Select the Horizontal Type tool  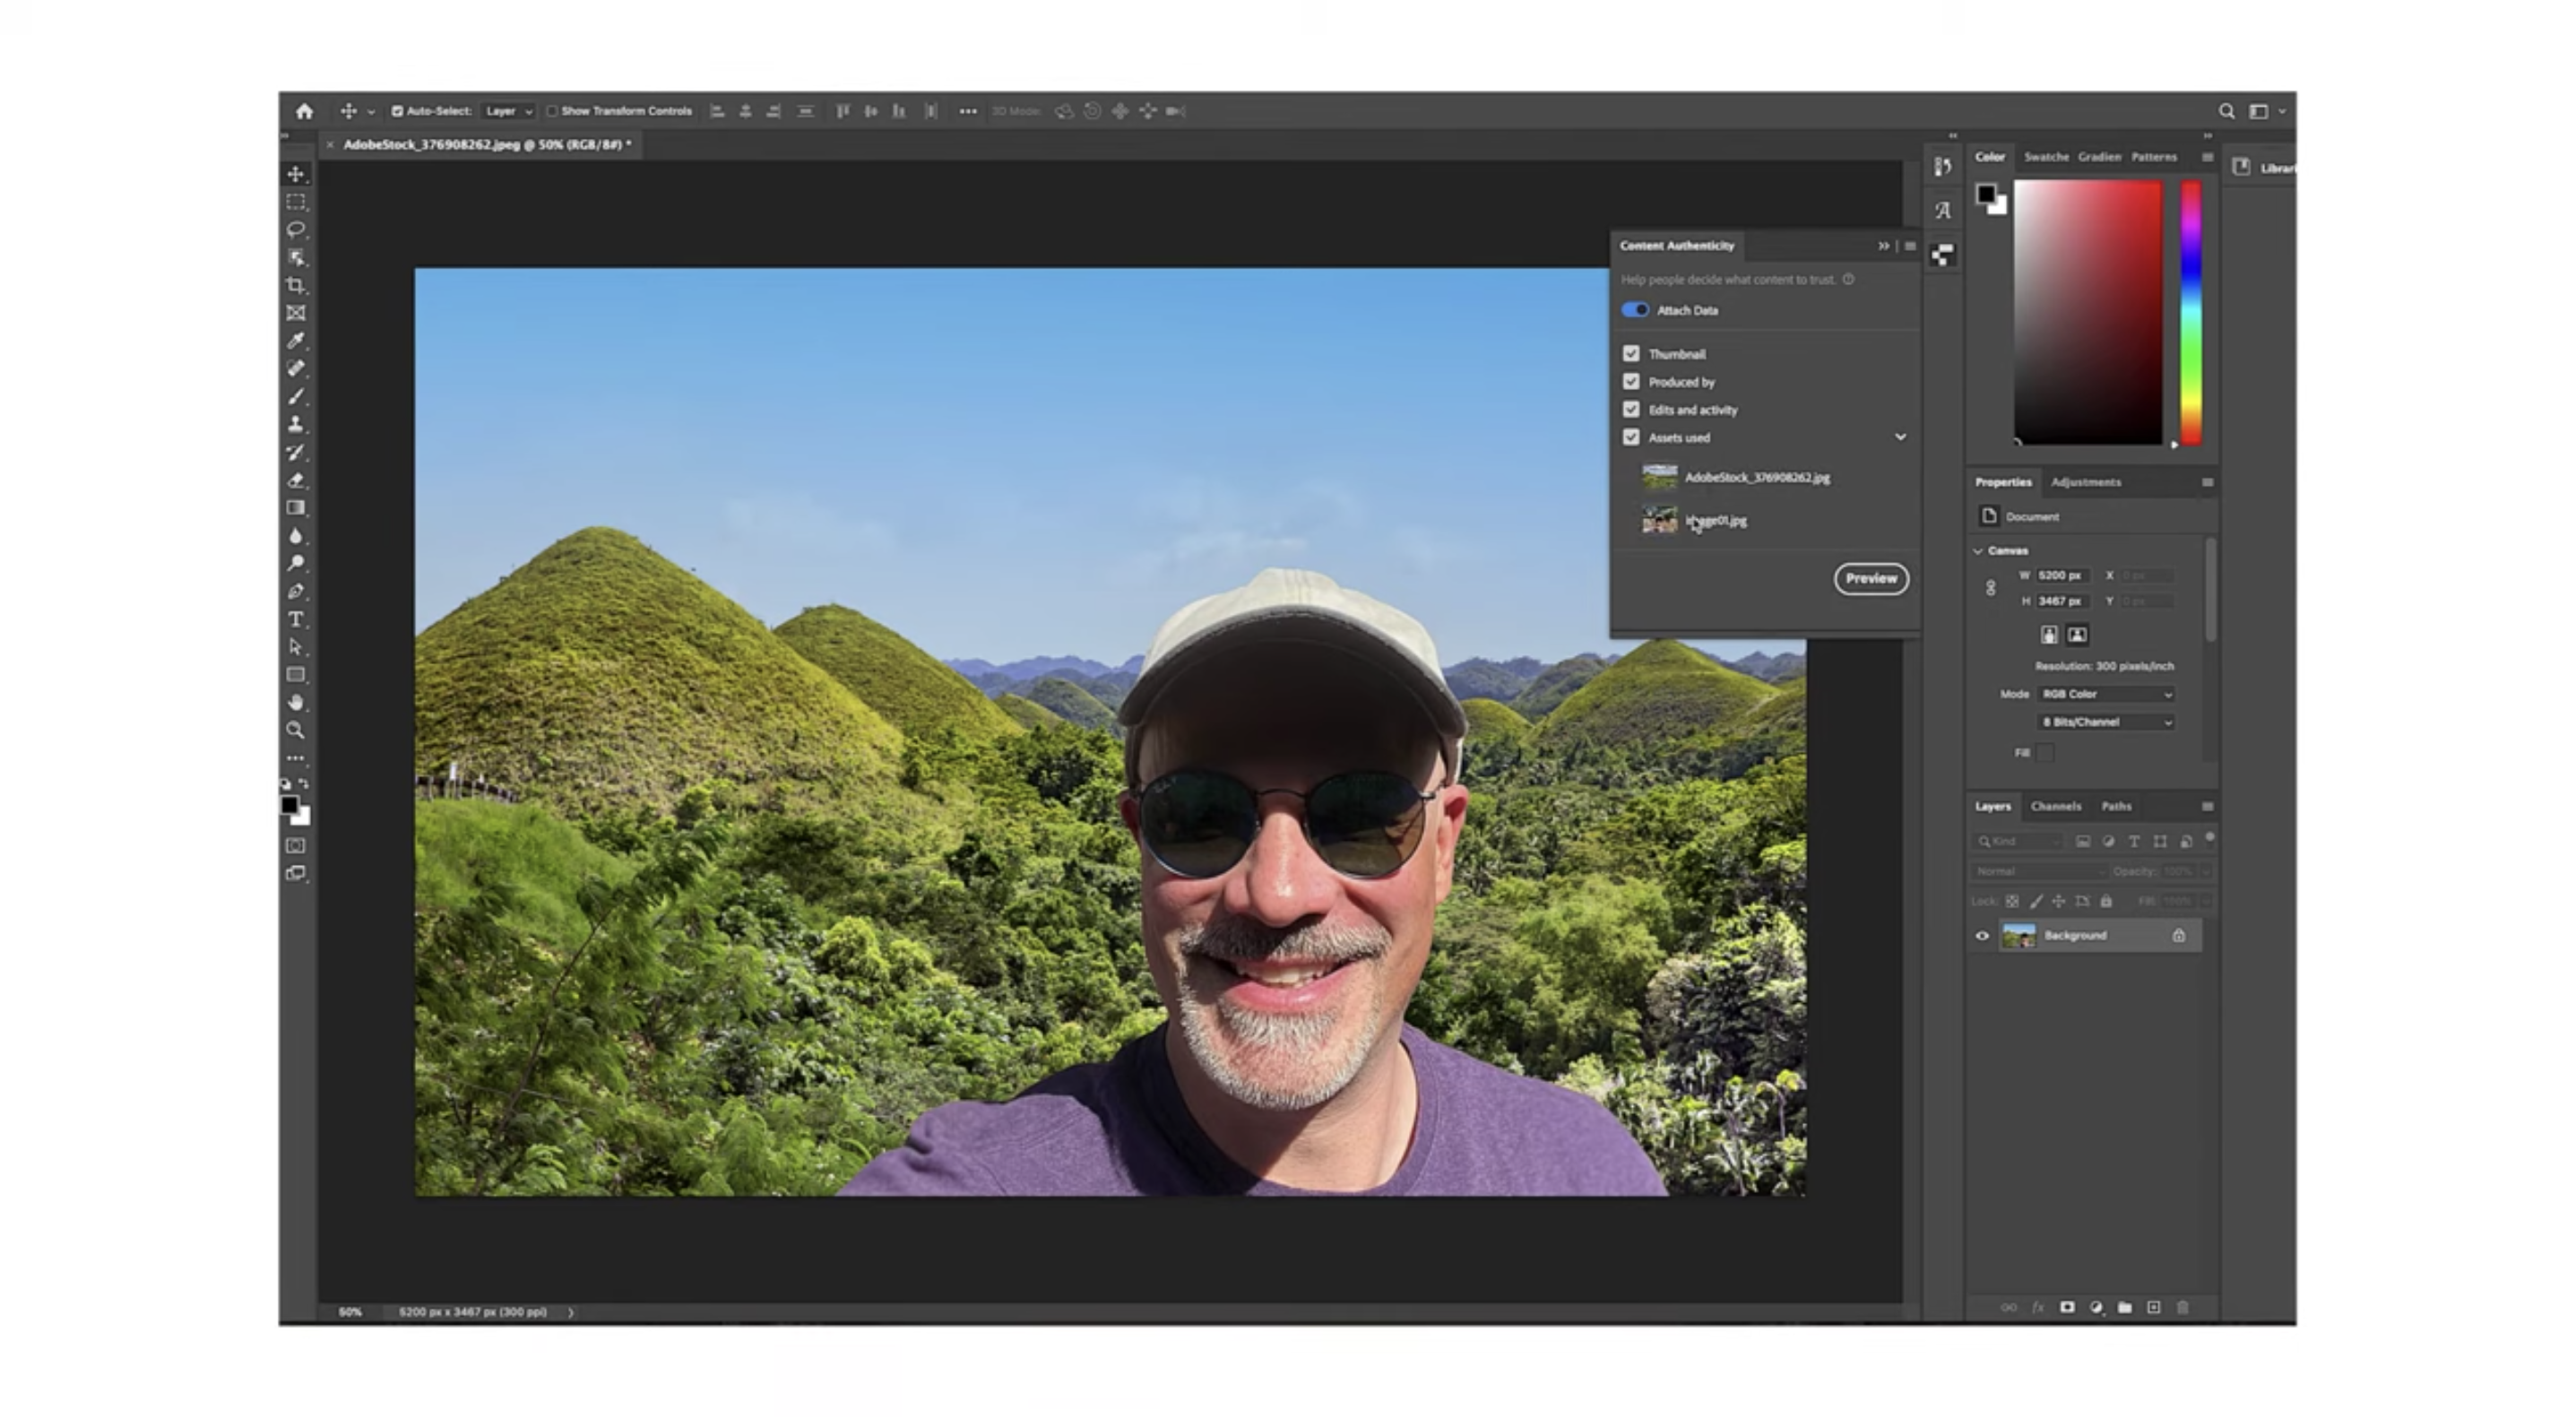tap(296, 619)
